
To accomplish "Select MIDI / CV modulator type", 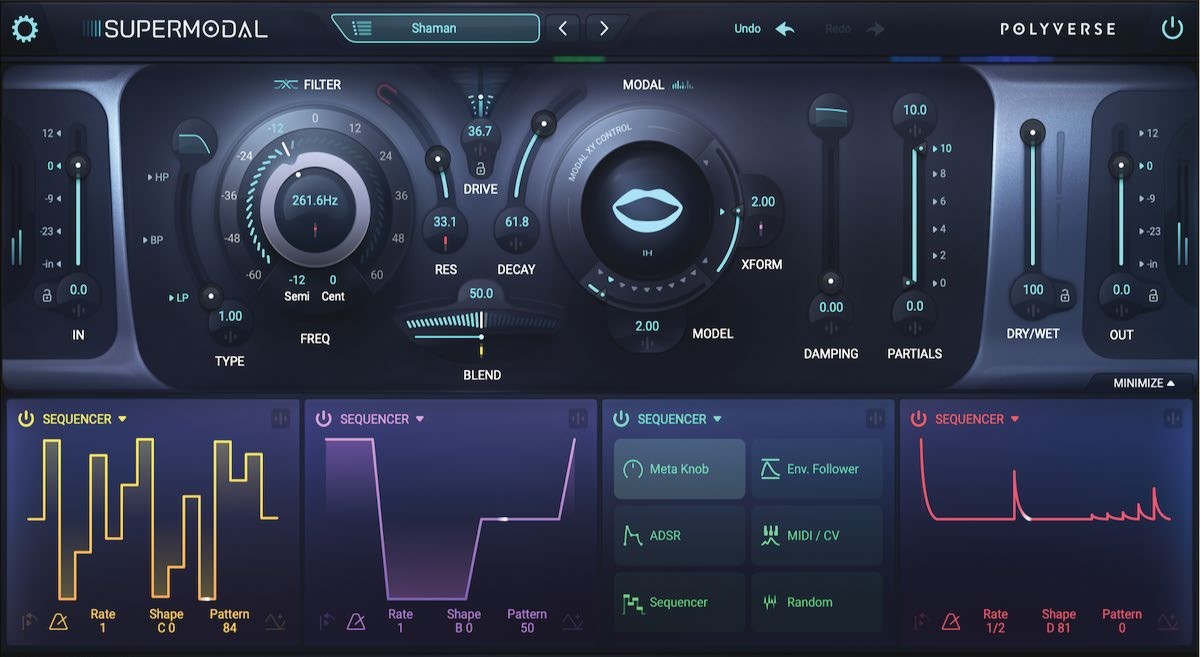I will coord(817,535).
